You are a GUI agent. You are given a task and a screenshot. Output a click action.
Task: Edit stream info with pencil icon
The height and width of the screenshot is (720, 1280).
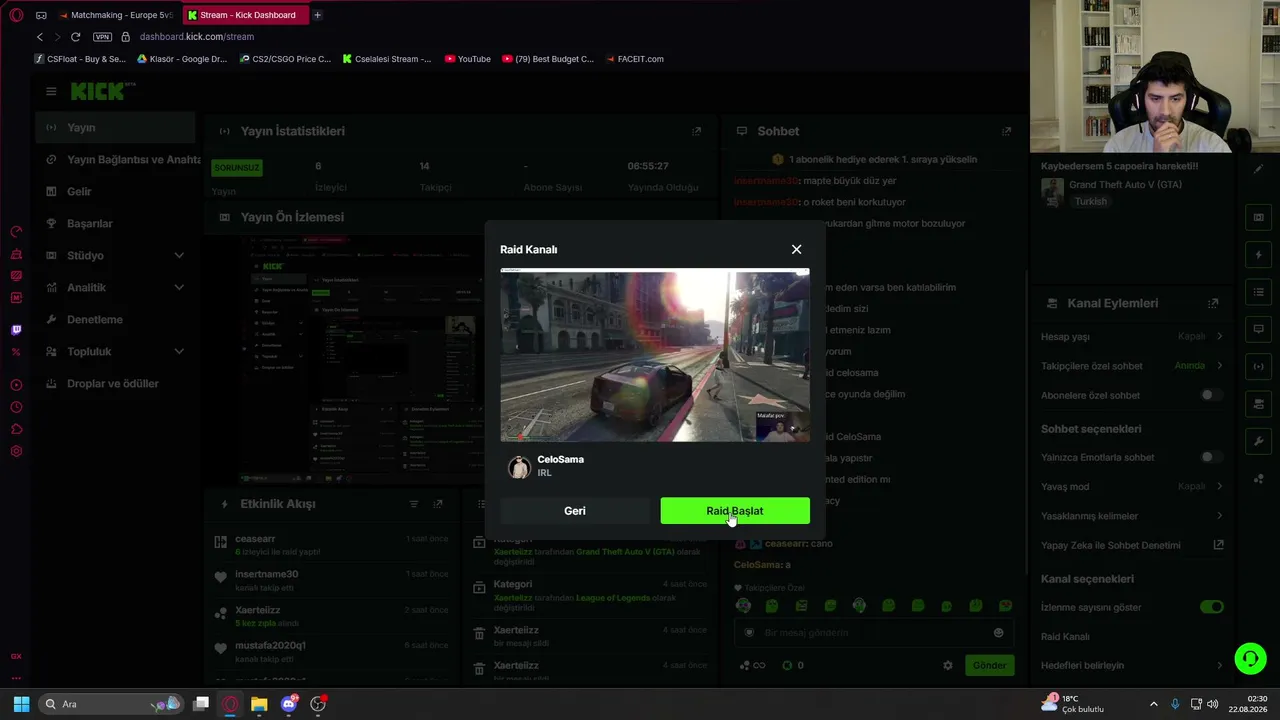point(1258,169)
